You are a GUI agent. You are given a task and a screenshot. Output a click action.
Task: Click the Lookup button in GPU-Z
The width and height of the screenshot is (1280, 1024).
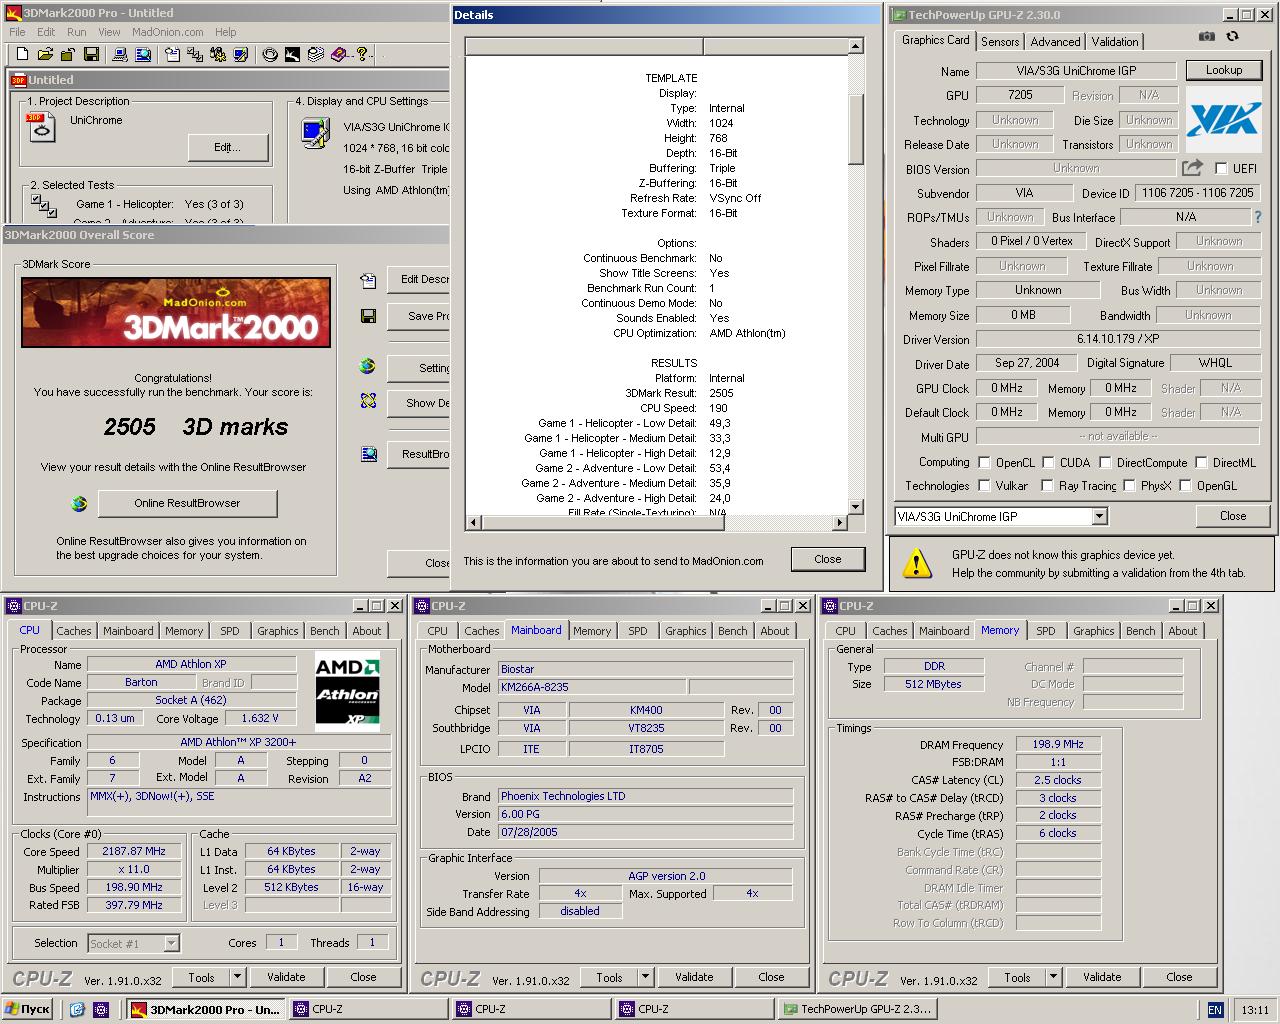(x=1223, y=70)
